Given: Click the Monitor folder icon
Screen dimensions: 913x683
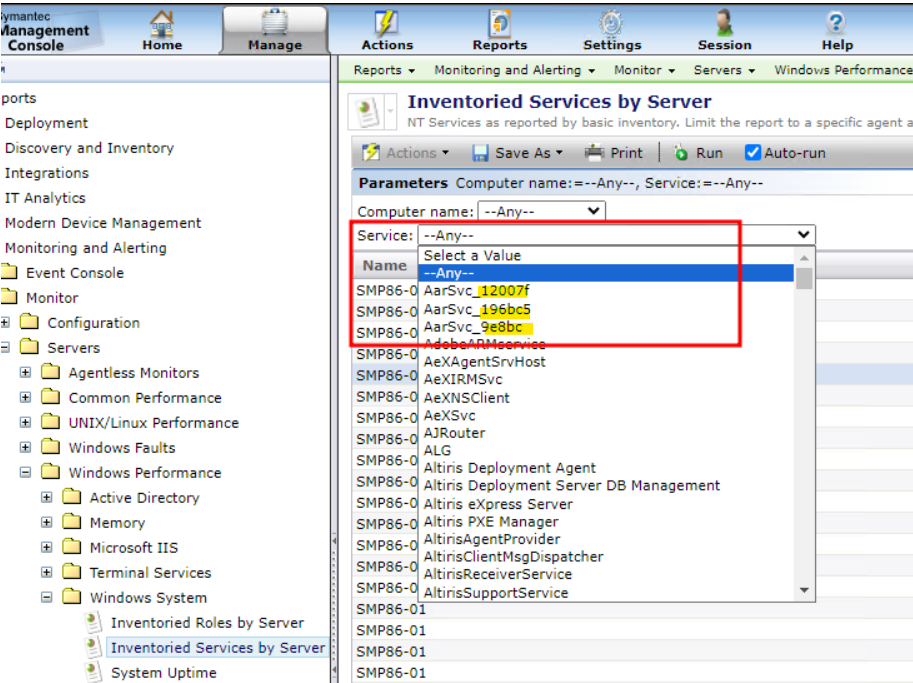Looking at the screenshot, I should pos(9,298).
